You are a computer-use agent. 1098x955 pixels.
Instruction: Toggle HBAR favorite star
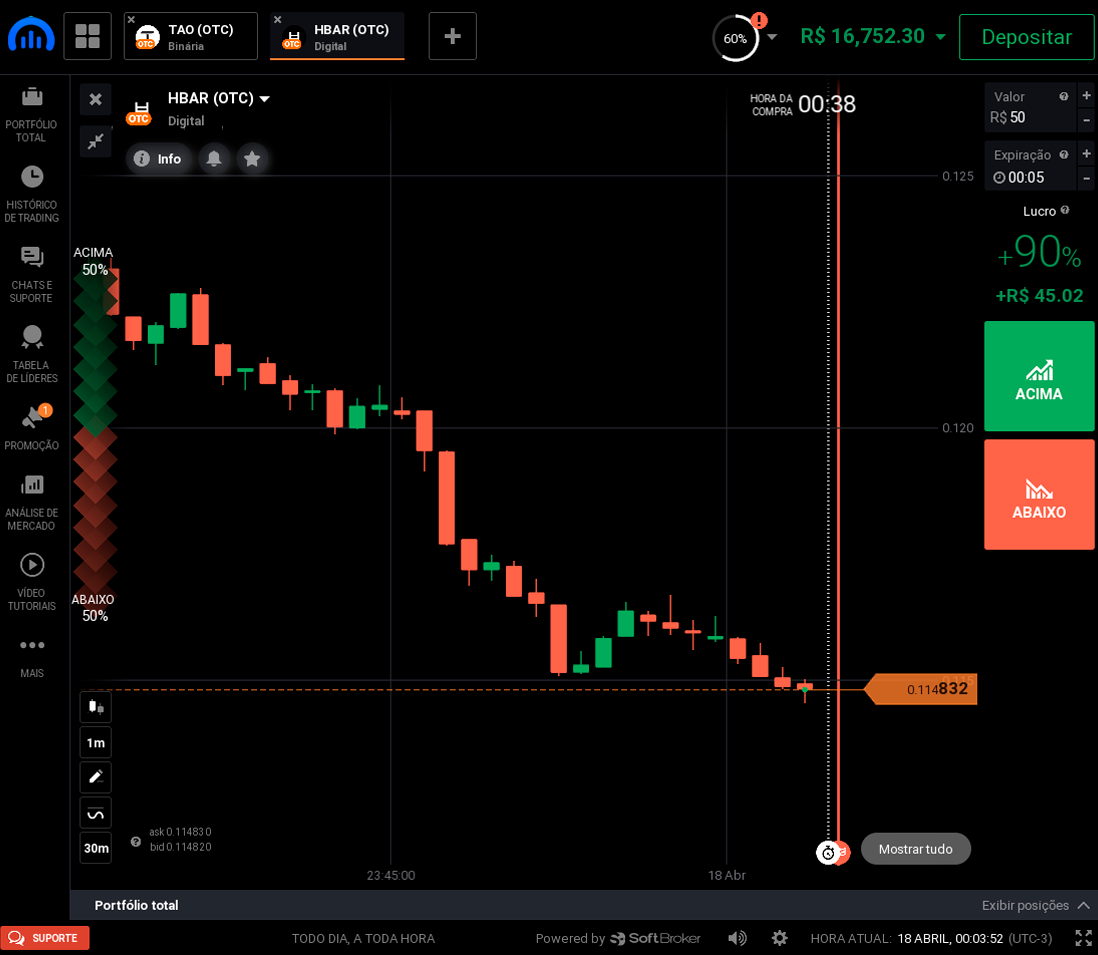click(252, 158)
